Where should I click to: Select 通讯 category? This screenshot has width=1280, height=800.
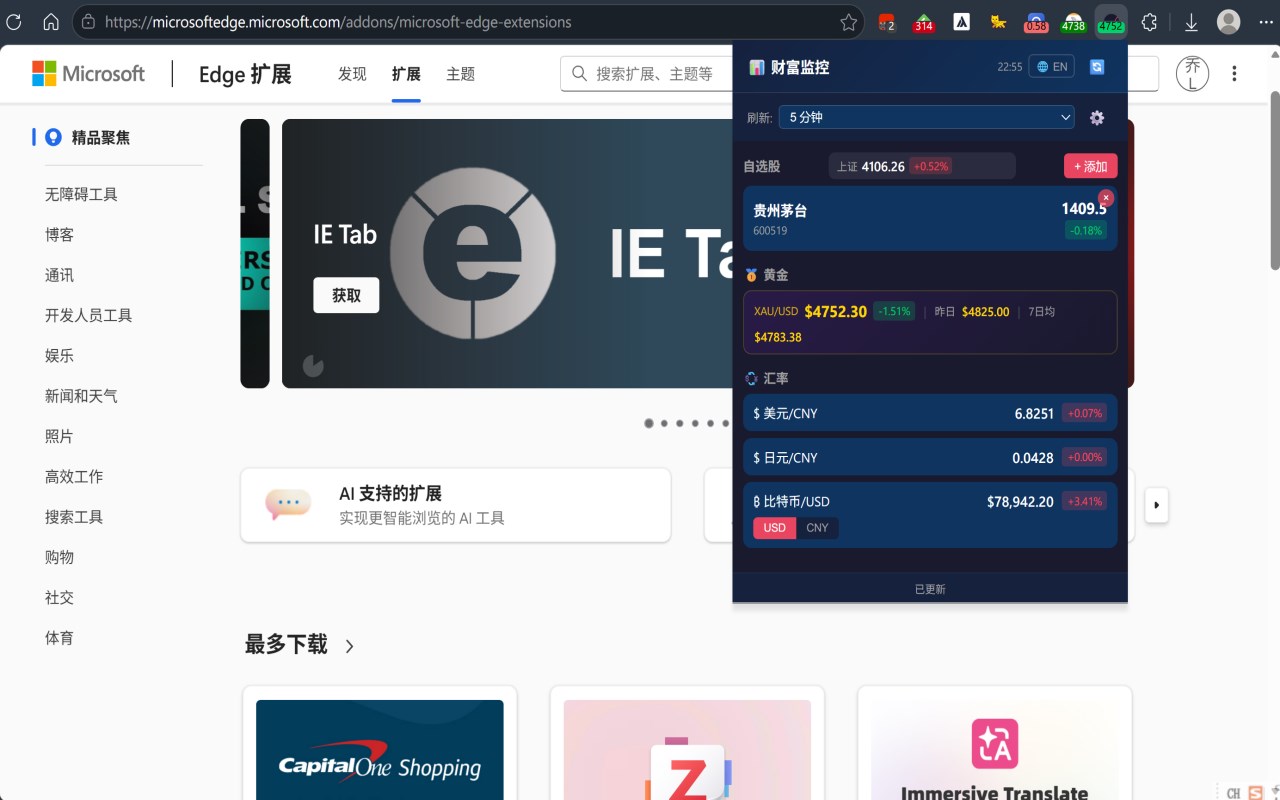[59, 275]
